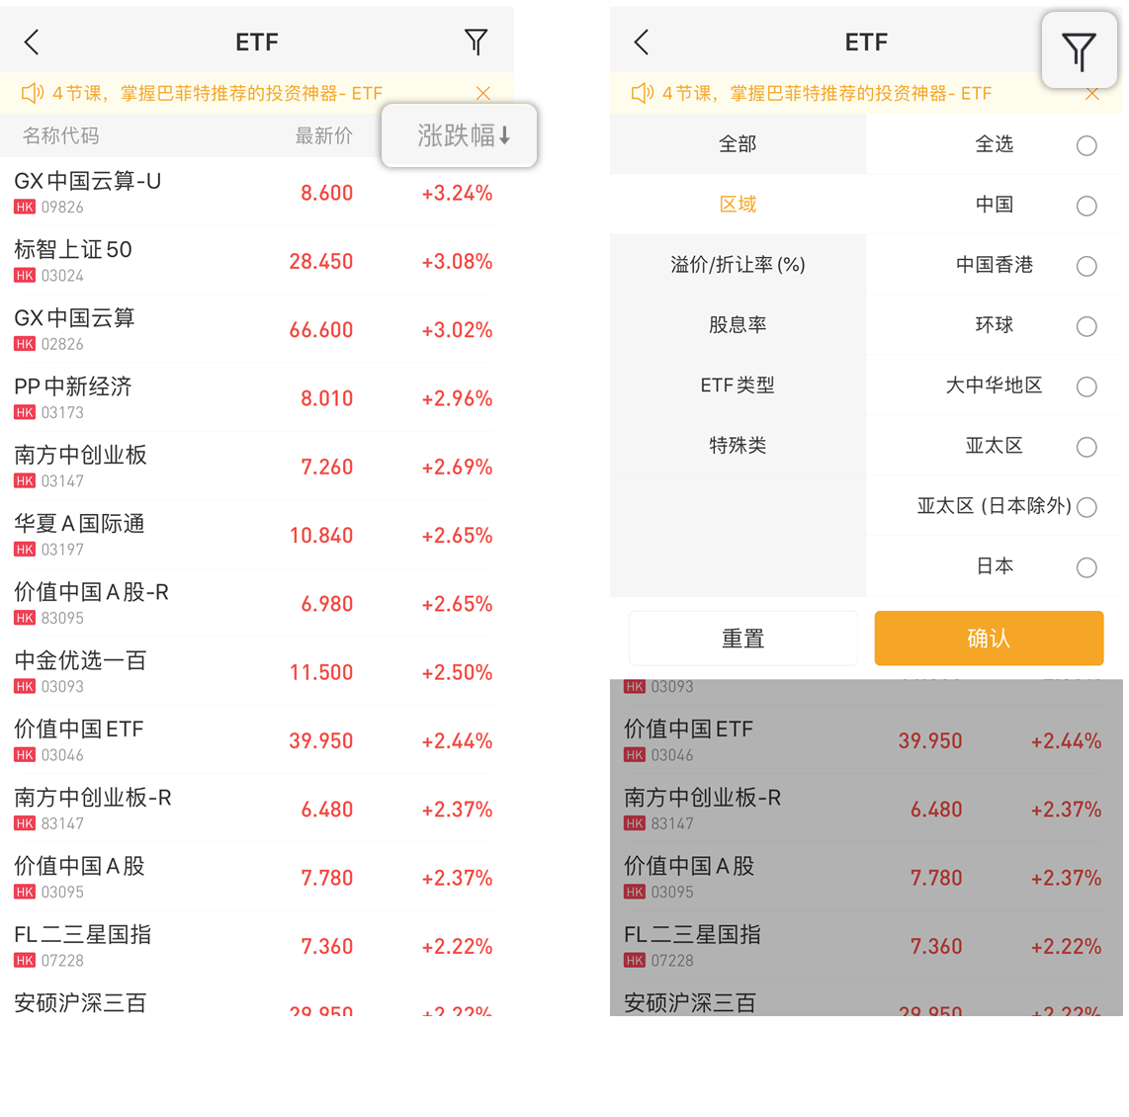Dismiss the yellow promo banner with the X

click(x=483, y=93)
